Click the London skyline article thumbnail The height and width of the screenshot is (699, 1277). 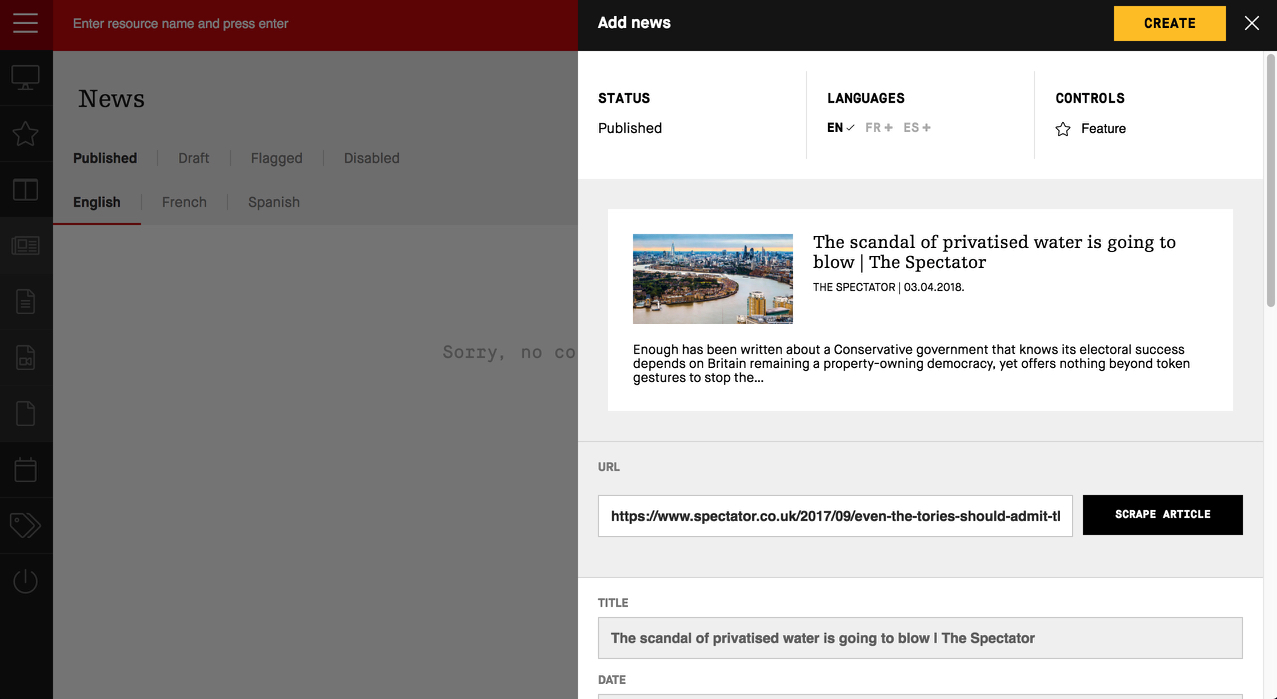click(x=713, y=279)
